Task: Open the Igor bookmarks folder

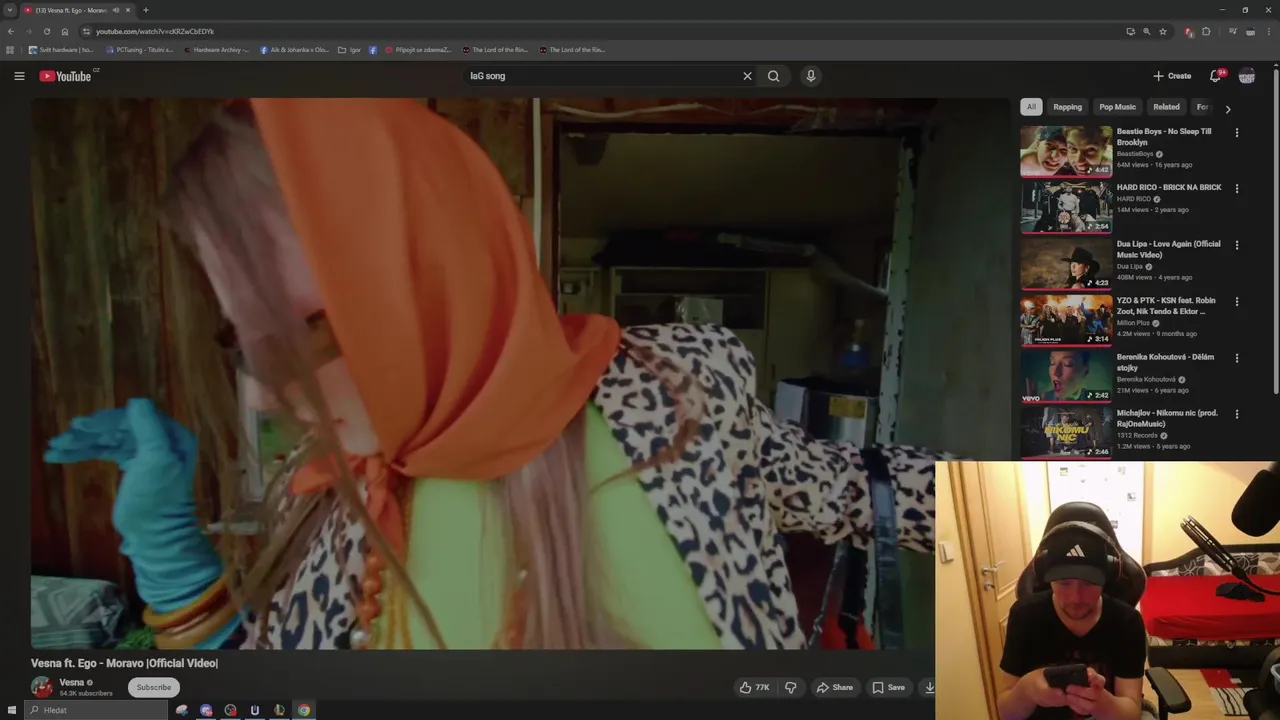Action: click(x=350, y=49)
